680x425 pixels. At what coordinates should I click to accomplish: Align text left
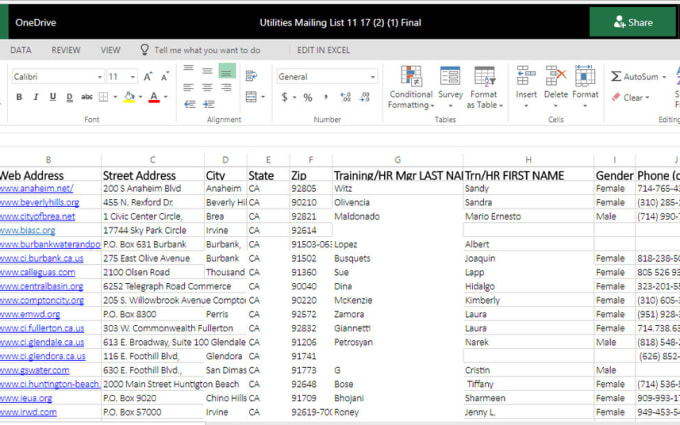pyautogui.click(x=188, y=88)
